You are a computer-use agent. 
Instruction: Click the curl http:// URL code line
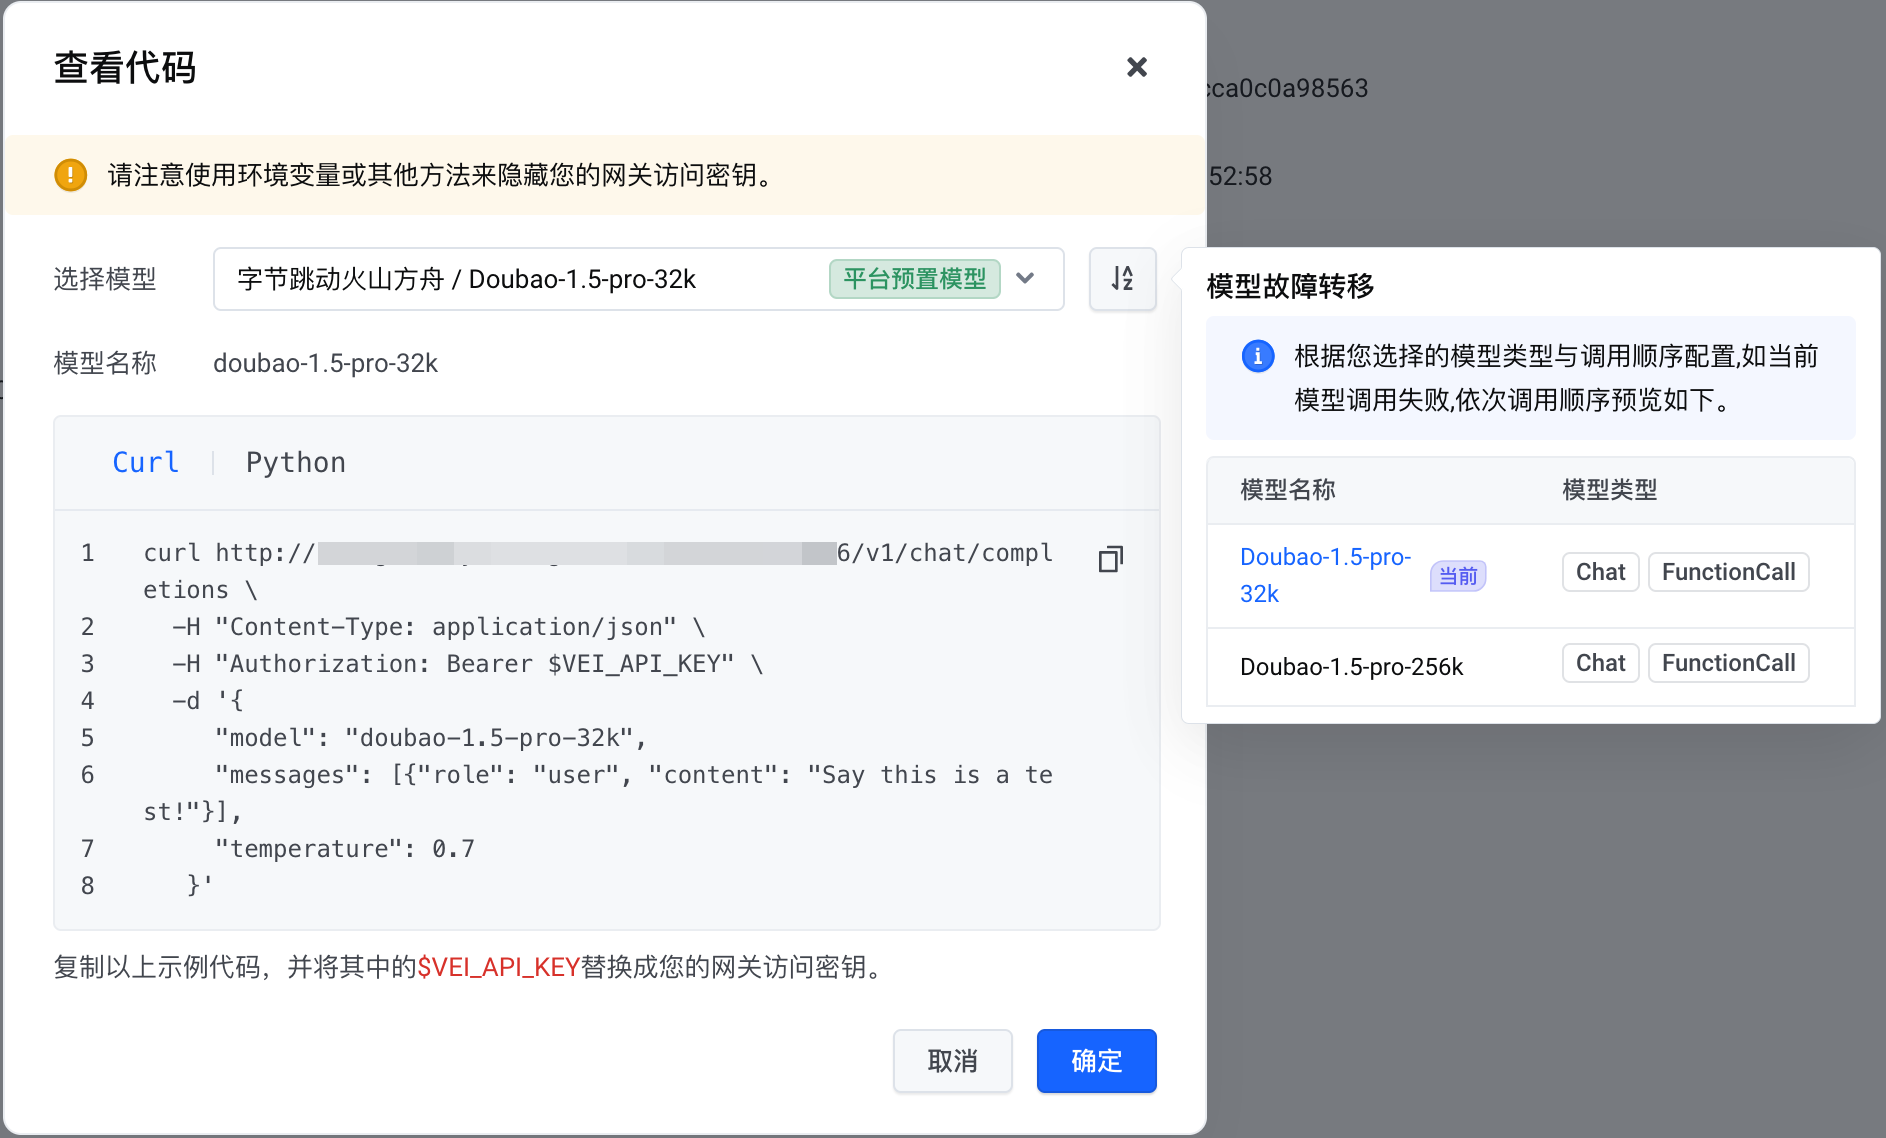pyautogui.click(x=598, y=571)
